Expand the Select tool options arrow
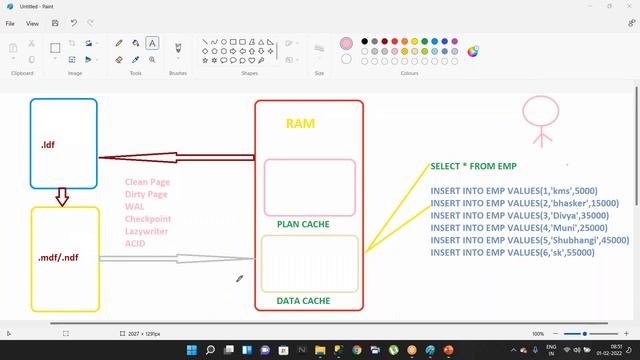 (x=55, y=59)
